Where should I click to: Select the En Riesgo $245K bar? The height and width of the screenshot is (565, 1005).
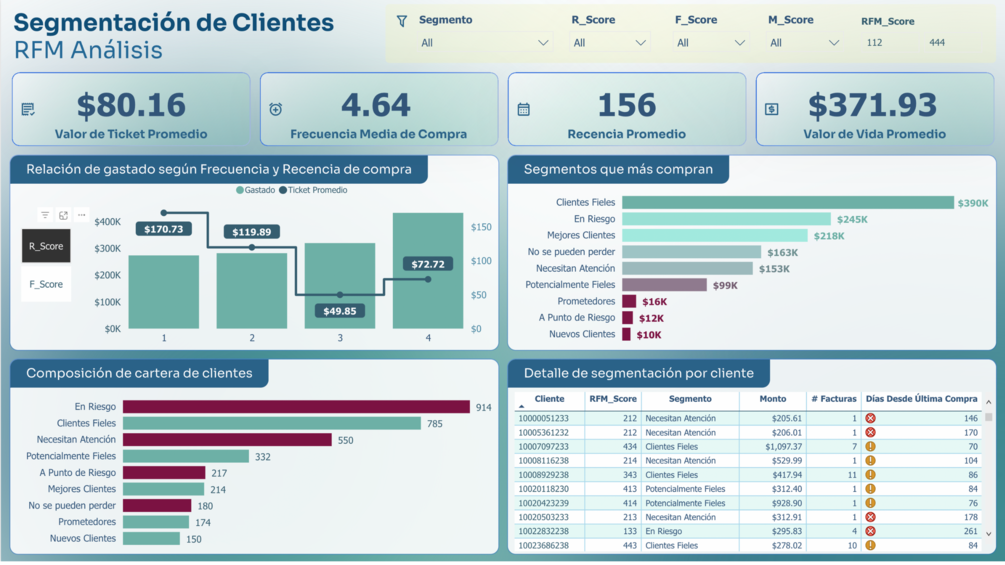(726, 219)
